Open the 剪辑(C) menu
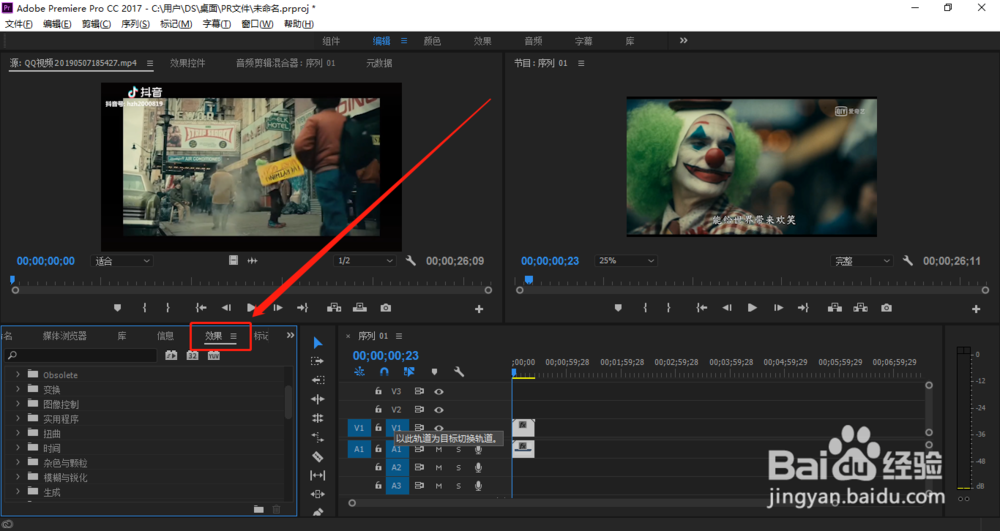This screenshot has width=1000, height=531. tap(96, 24)
